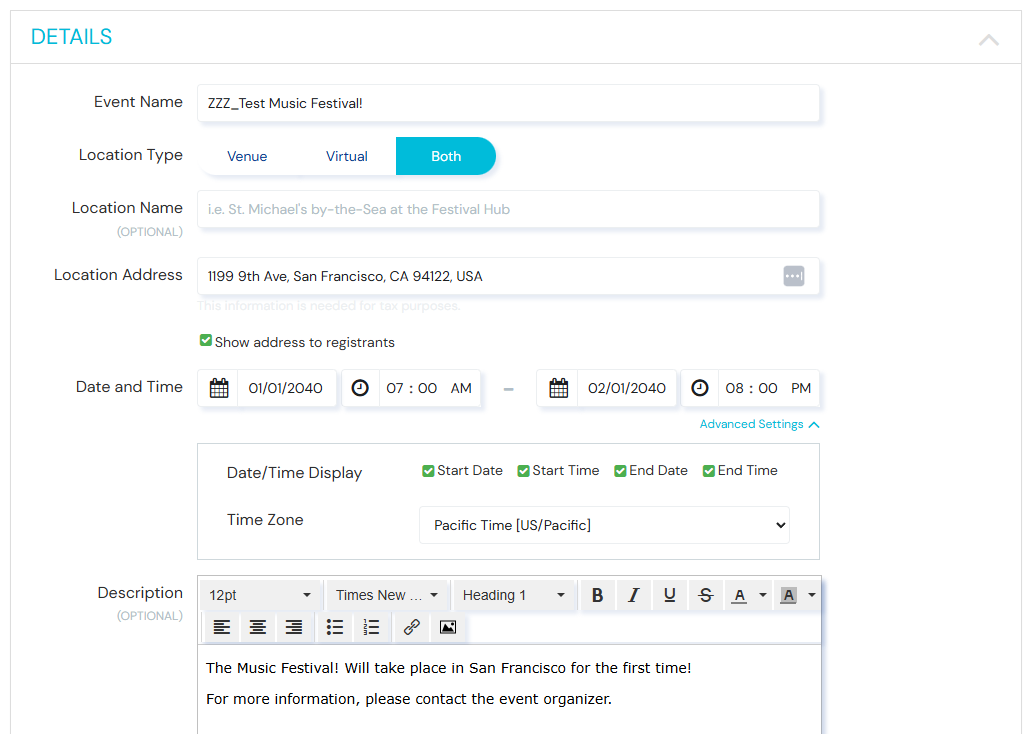Select Virtual location type

point(346,156)
